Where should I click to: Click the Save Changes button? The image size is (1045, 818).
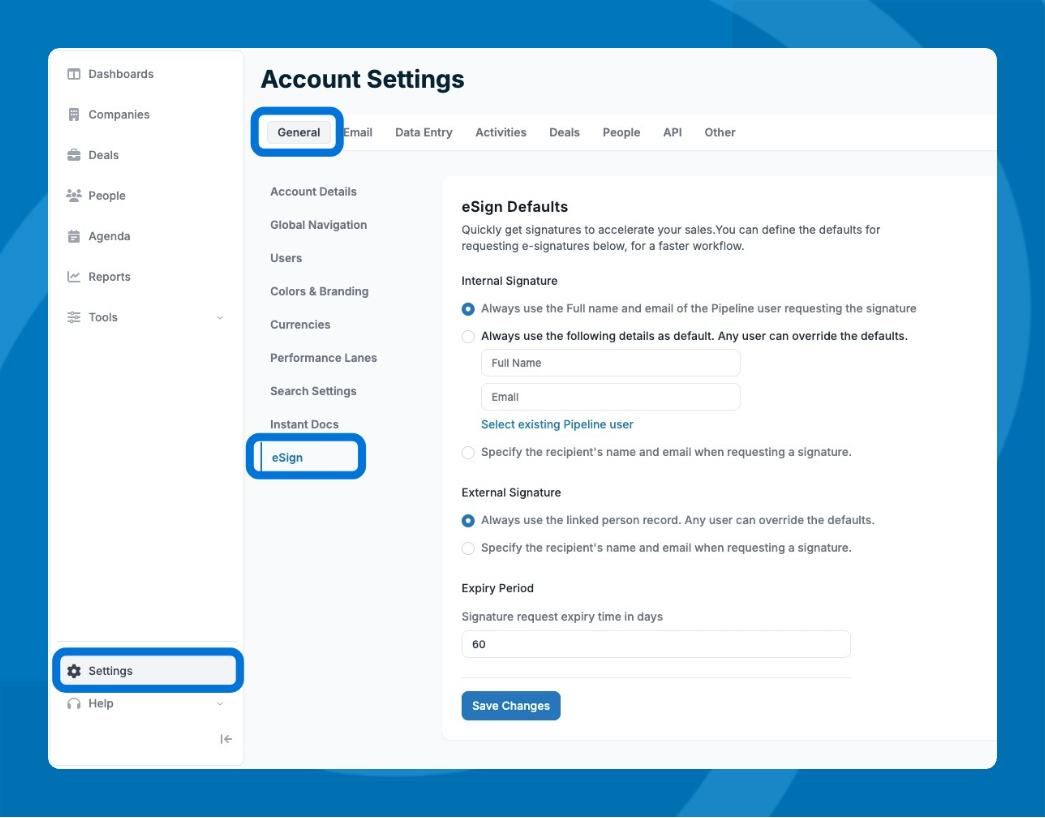click(511, 706)
